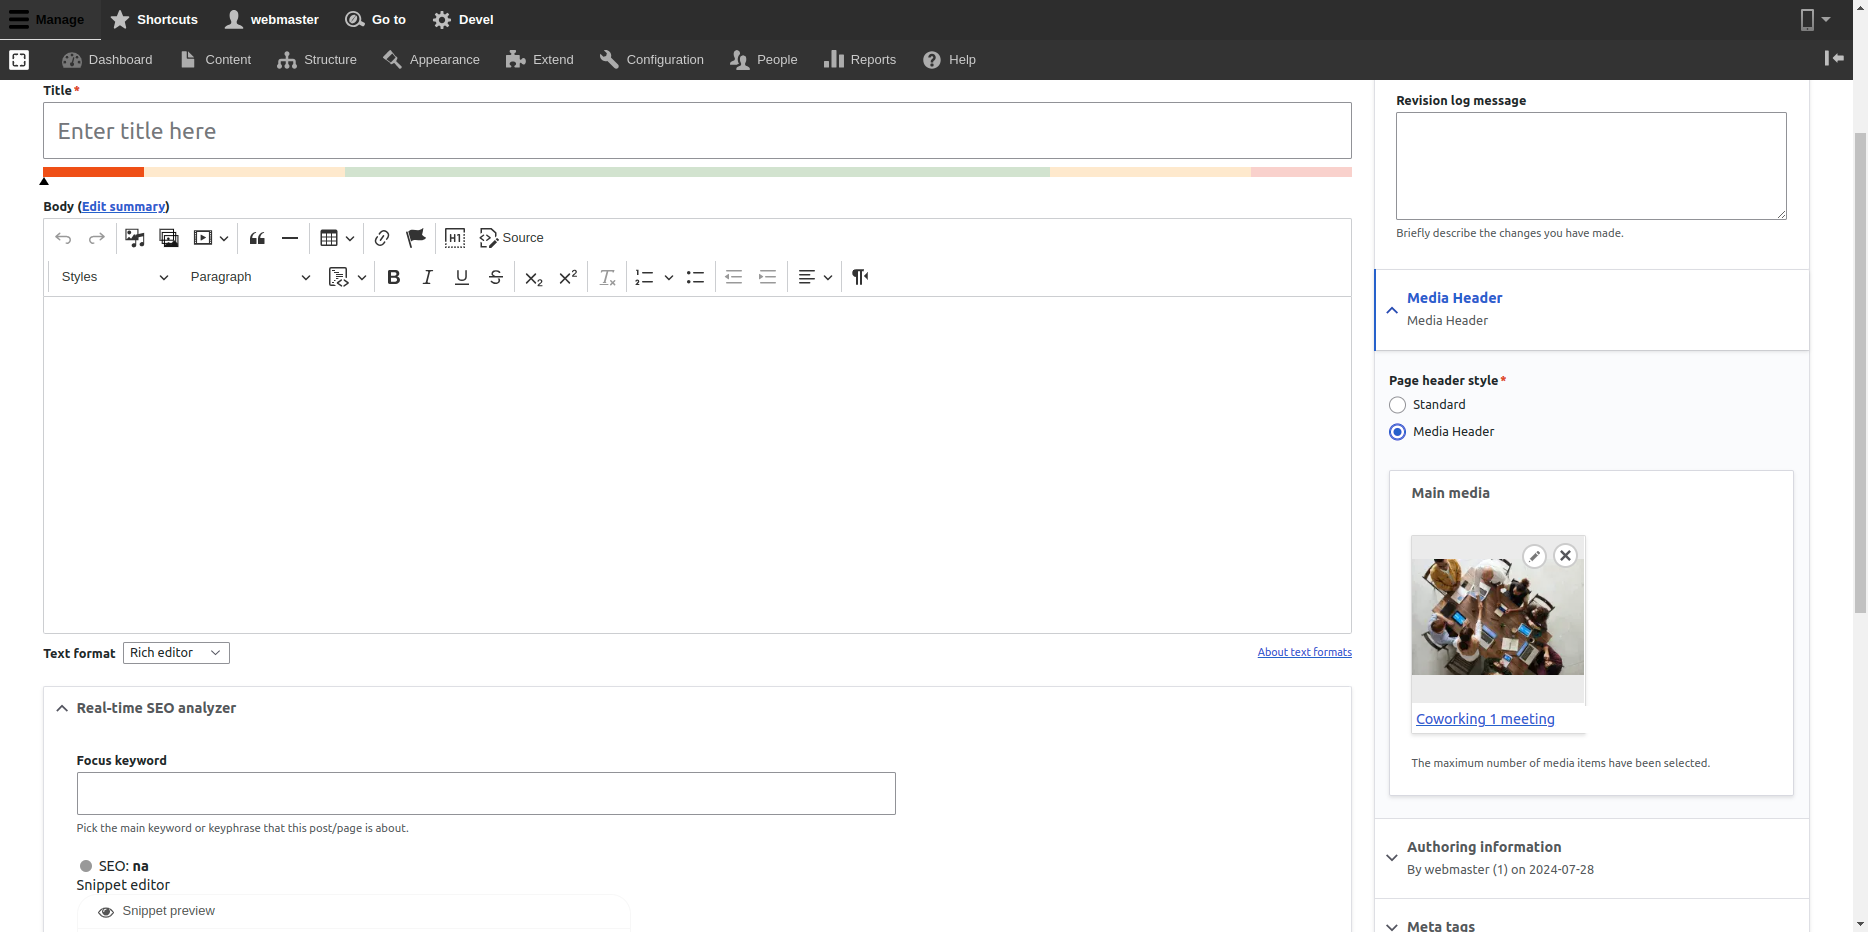
Task: Open the Structure menu
Action: pyautogui.click(x=317, y=60)
